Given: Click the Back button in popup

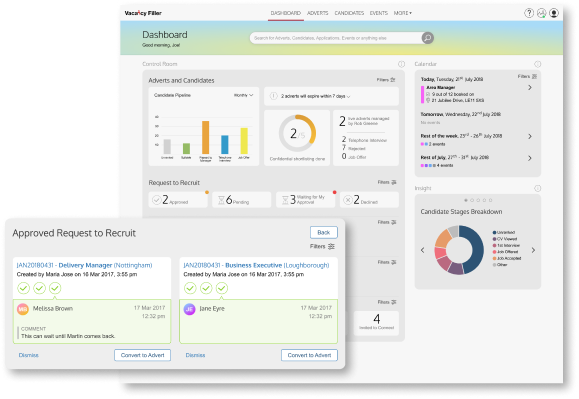Looking at the screenshot, I should [323, 233].
